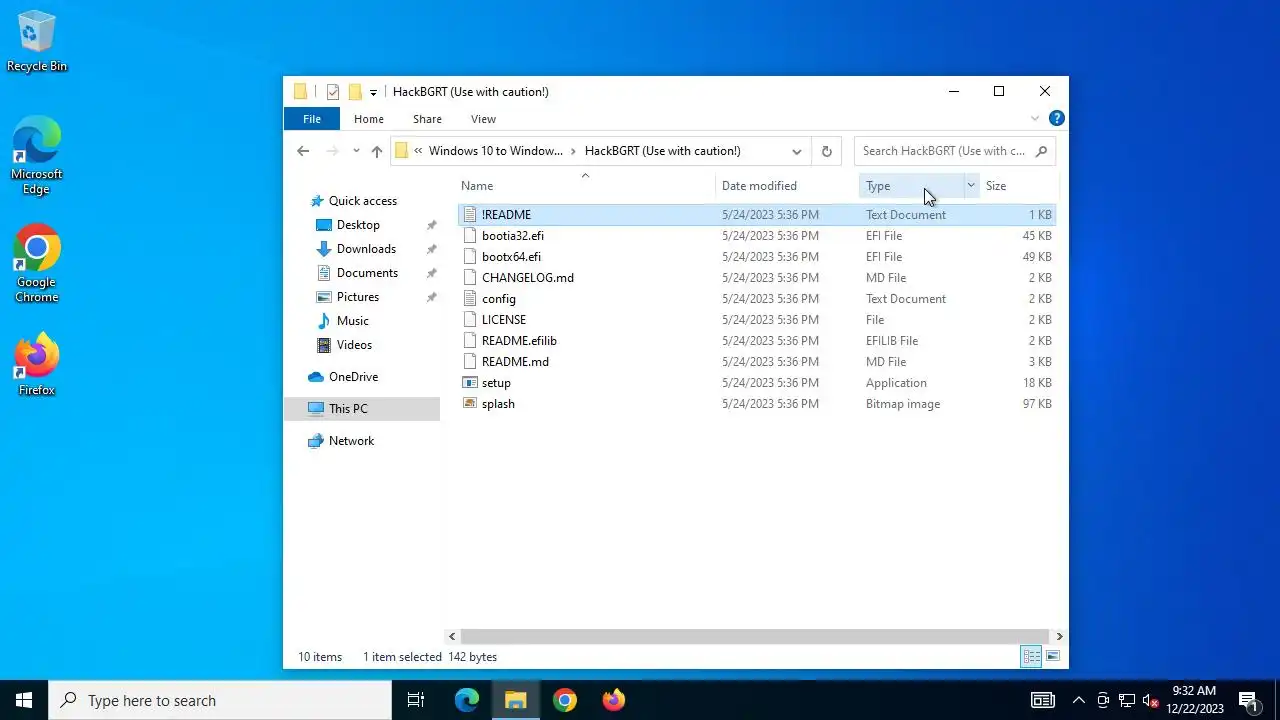
Task: Switch to Large icons view layout
Action: [x=1052, y=657]
